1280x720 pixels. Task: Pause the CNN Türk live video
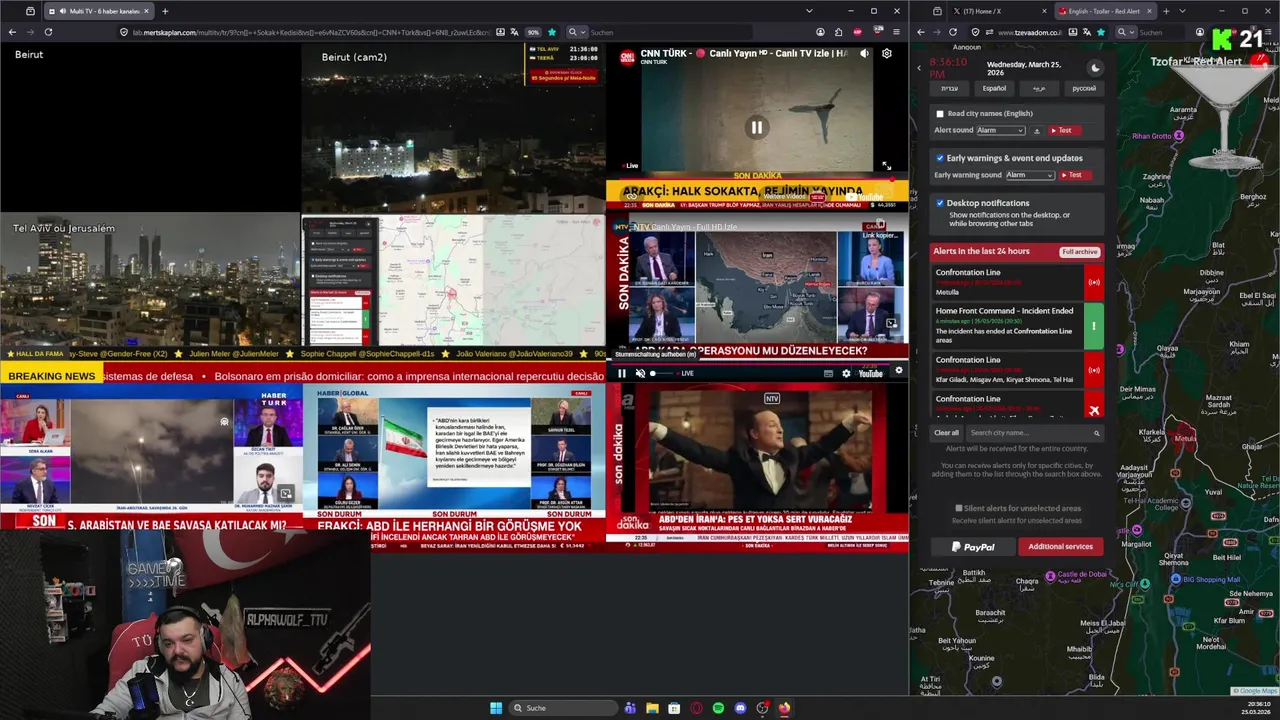pyautogui.click(x=756, y=127)
